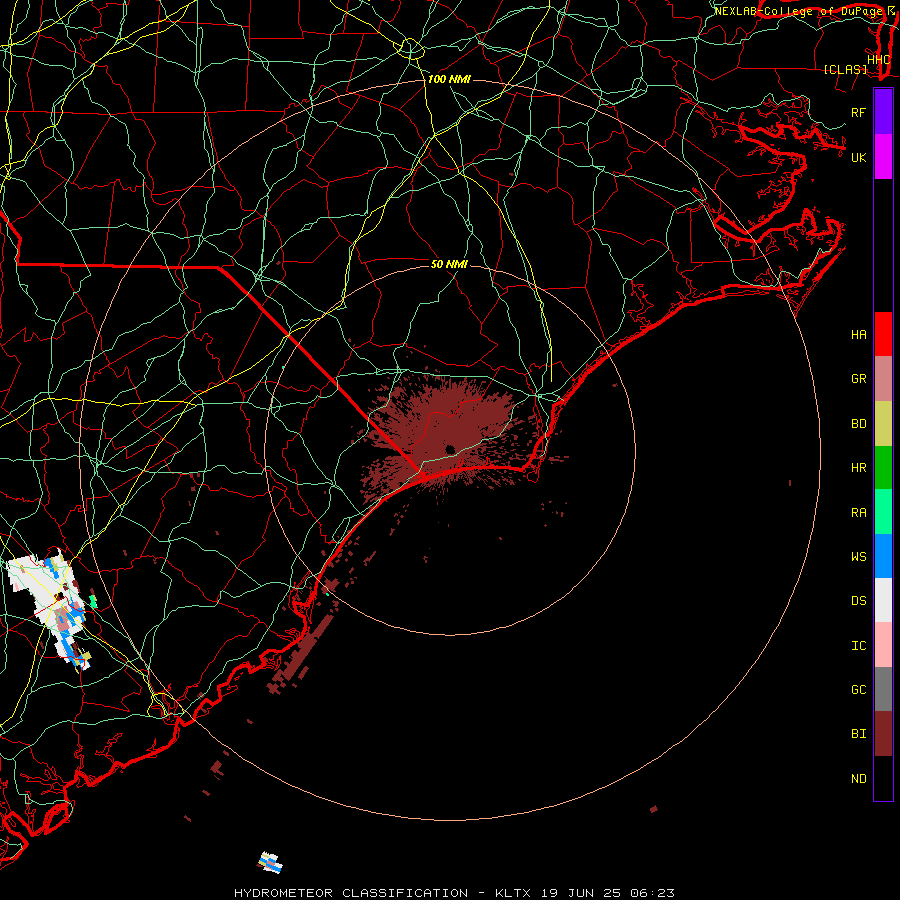Pick the RA bright green swatch

pyautogui.click(x=883, y=512)
